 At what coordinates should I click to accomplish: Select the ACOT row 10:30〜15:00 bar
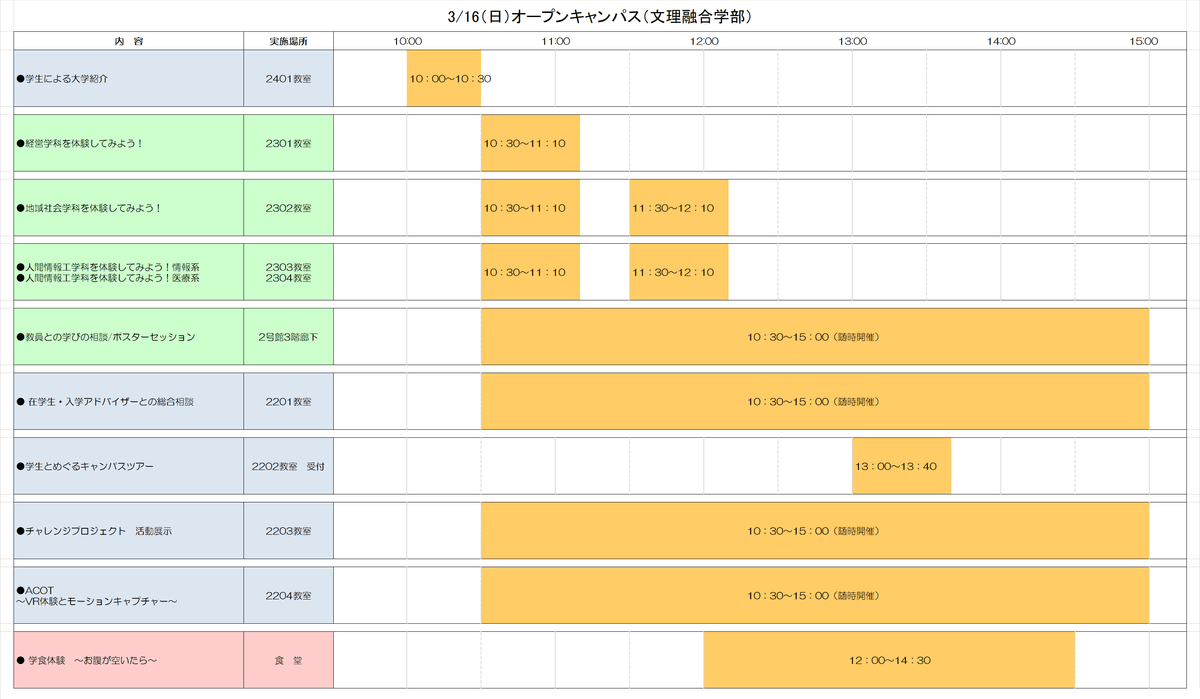(x=814, y=595)
